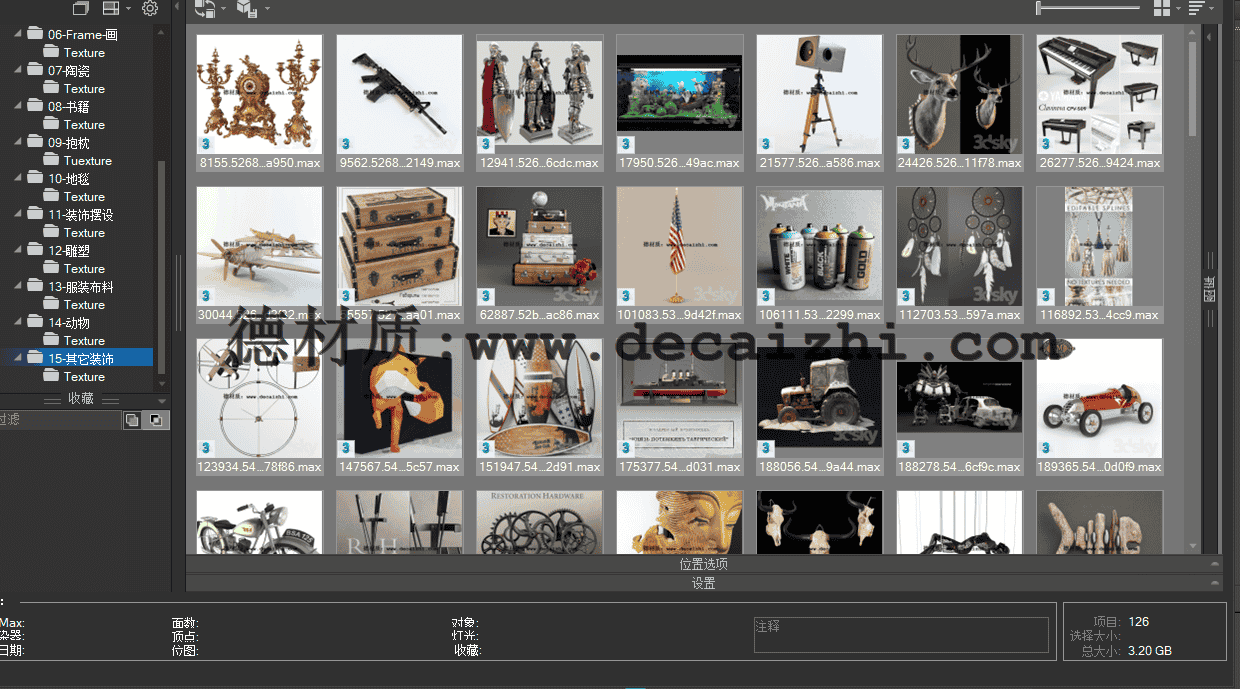The height and width of the screenshot is (689, 1240).
Task: Click the small square icon beside the filter box
Action: (133, 420)
